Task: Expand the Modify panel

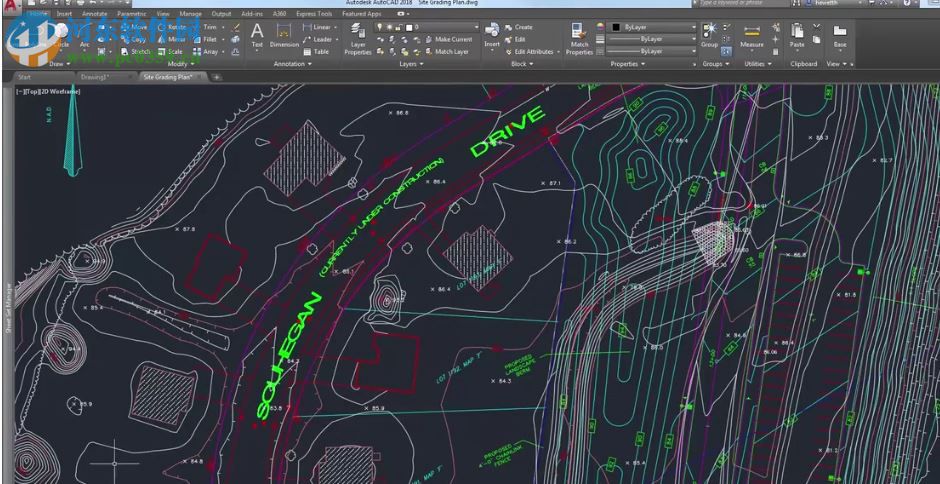Action: pos(179,64)
